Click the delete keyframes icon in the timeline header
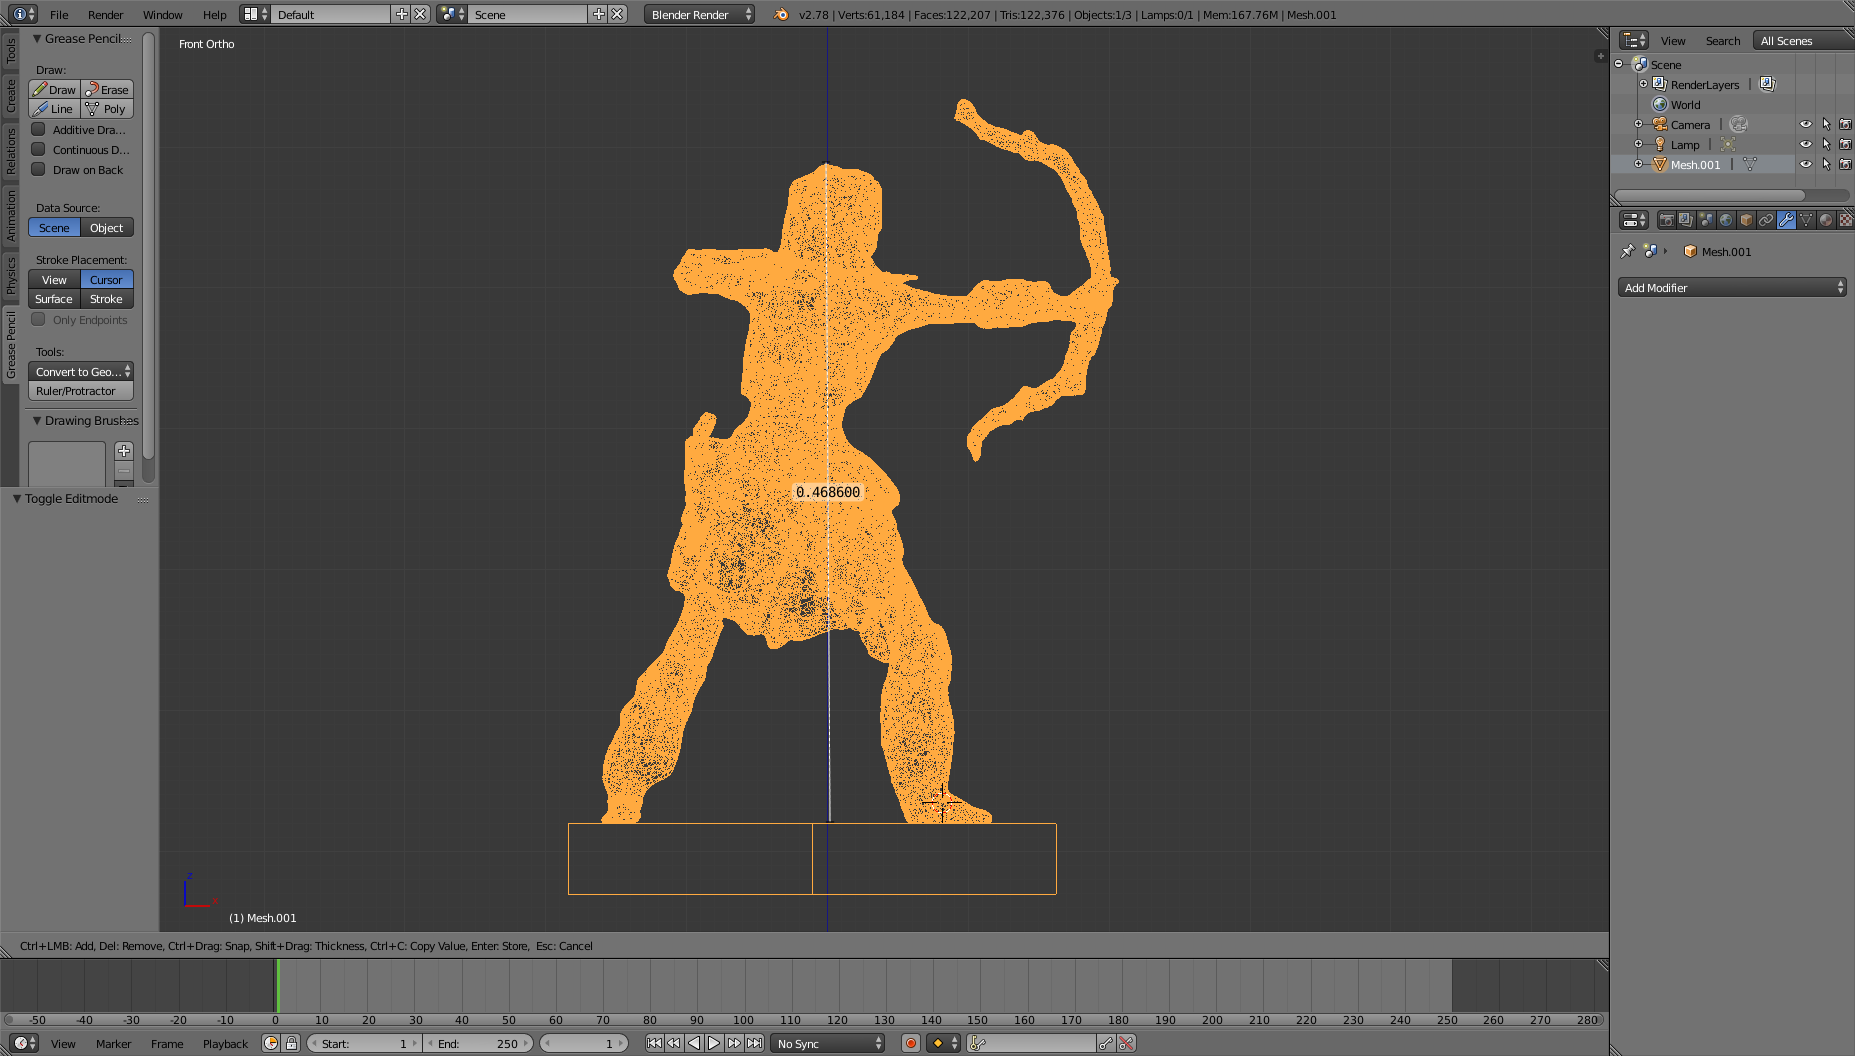Viewport: 1855px width, 1056px height. tap(1126, 1043)
